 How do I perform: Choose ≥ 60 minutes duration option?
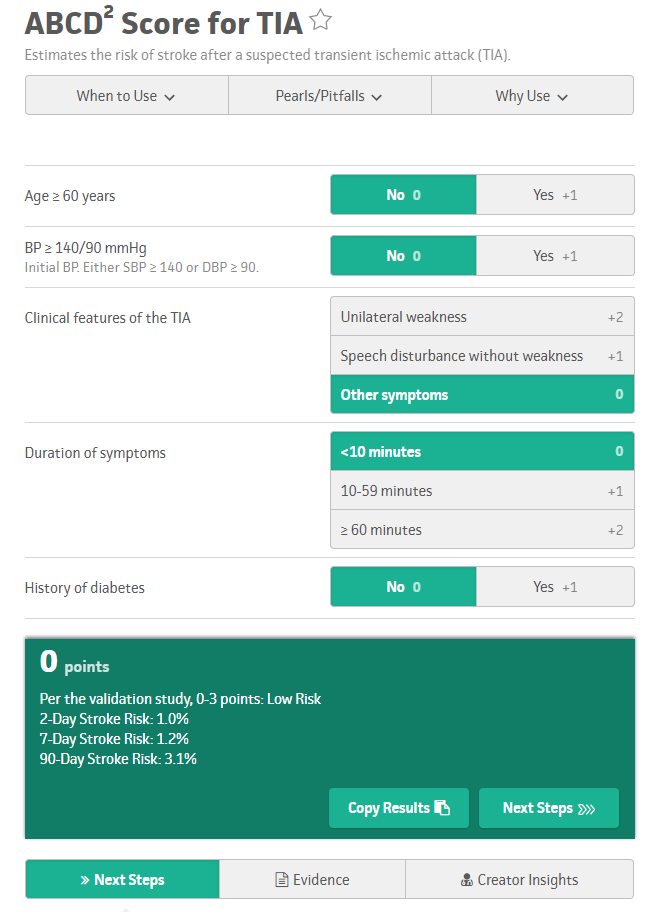481,530
